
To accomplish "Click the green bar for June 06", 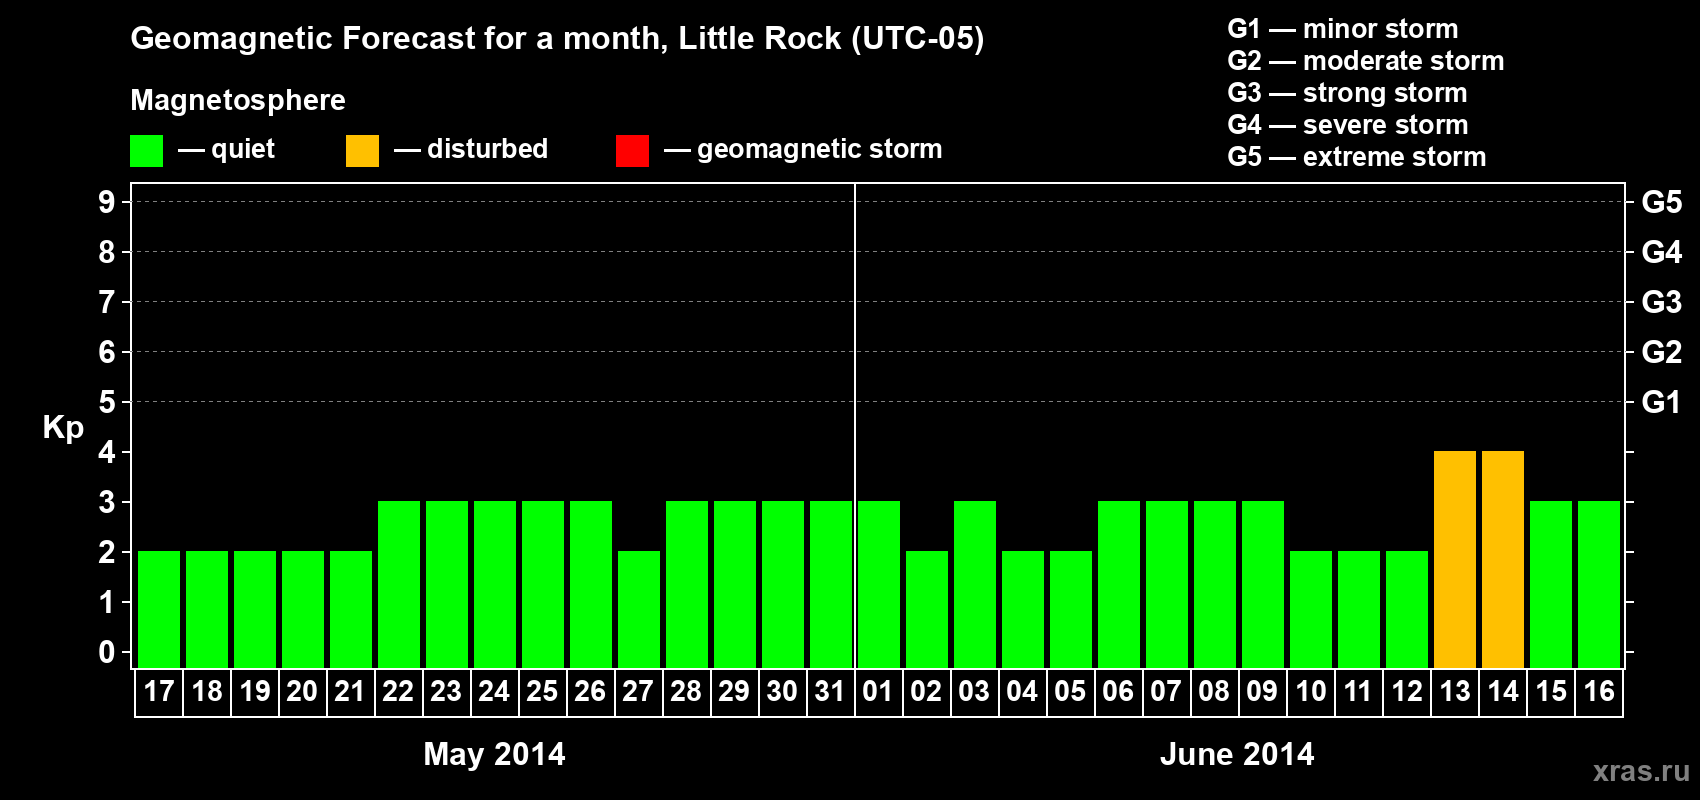I will (x=1119, y=585).
